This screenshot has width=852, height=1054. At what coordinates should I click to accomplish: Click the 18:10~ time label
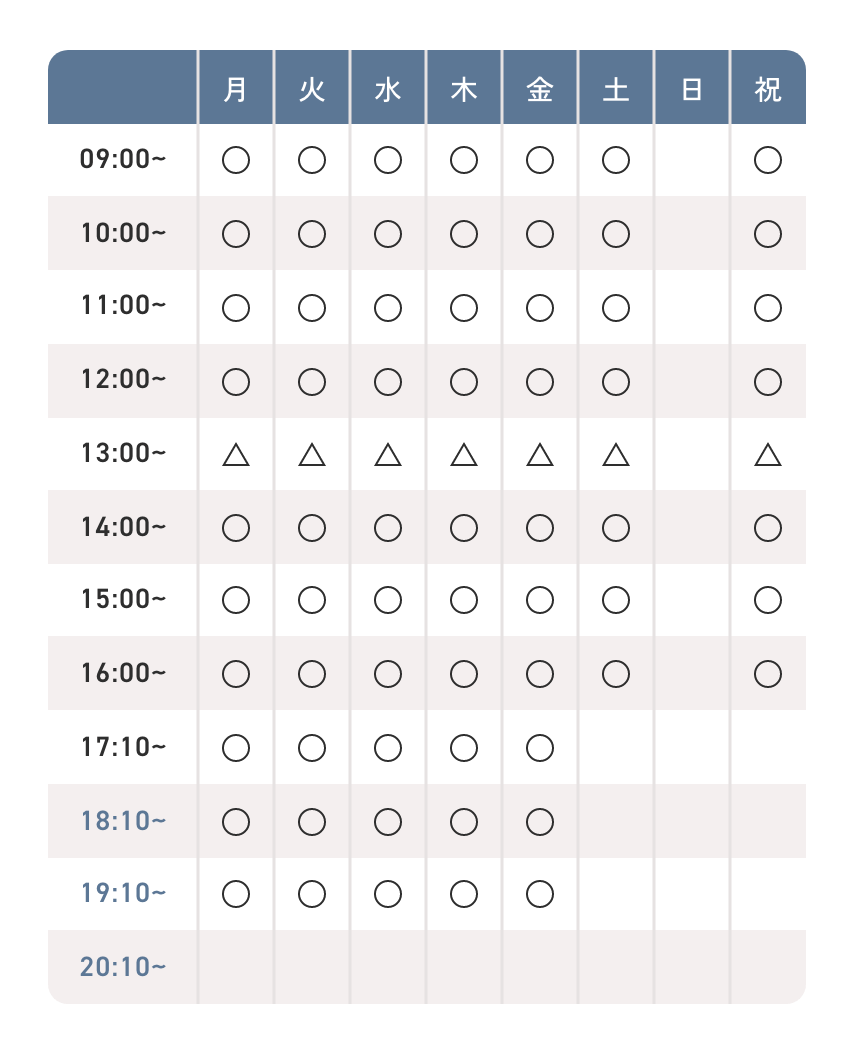(123, 821)
